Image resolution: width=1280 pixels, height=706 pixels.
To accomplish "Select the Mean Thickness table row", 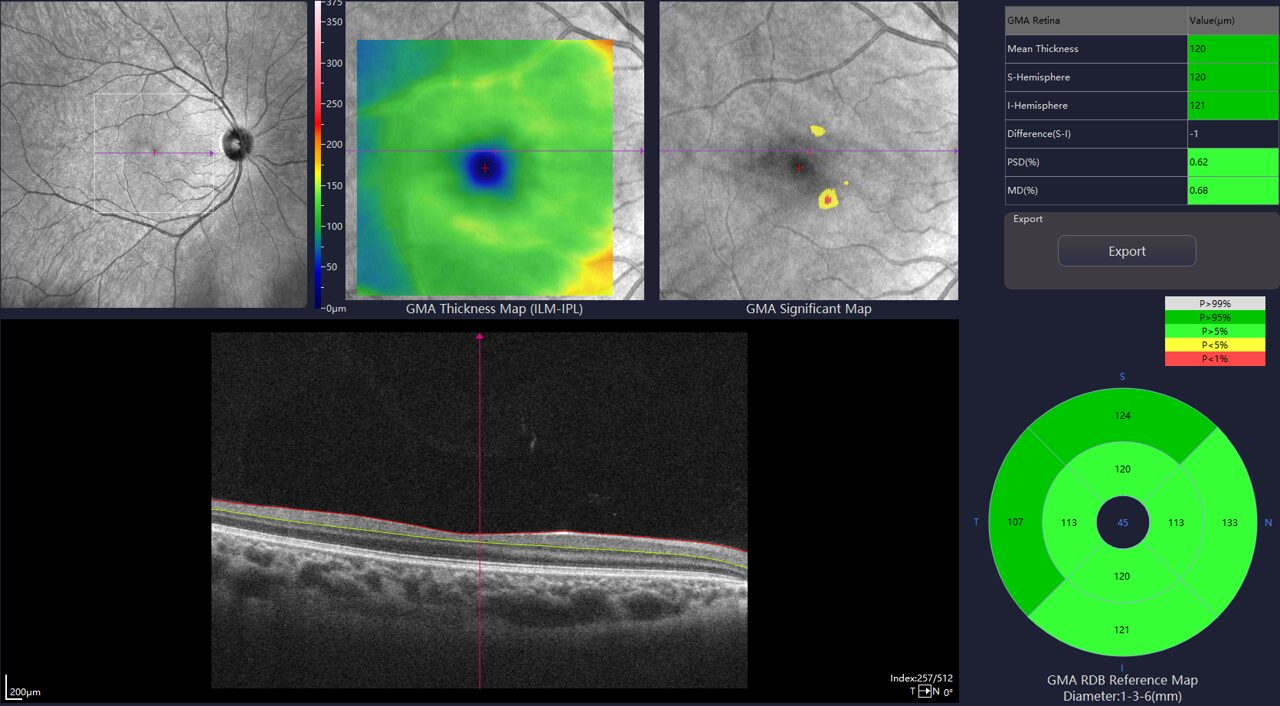I will click(1095, 49).
